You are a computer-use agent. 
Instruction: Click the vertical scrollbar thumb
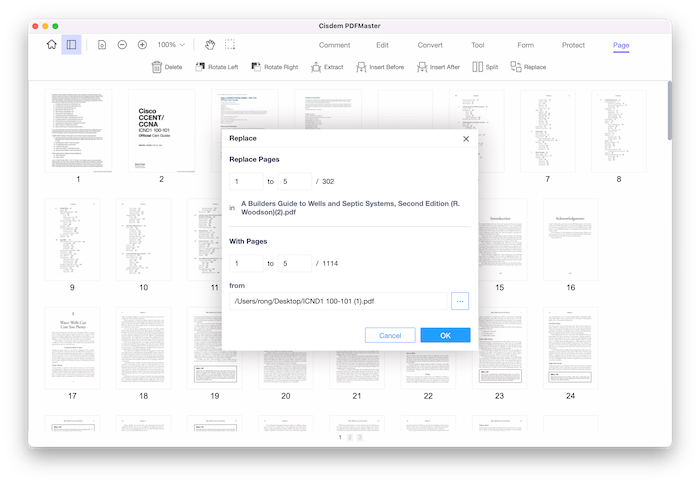670,111
